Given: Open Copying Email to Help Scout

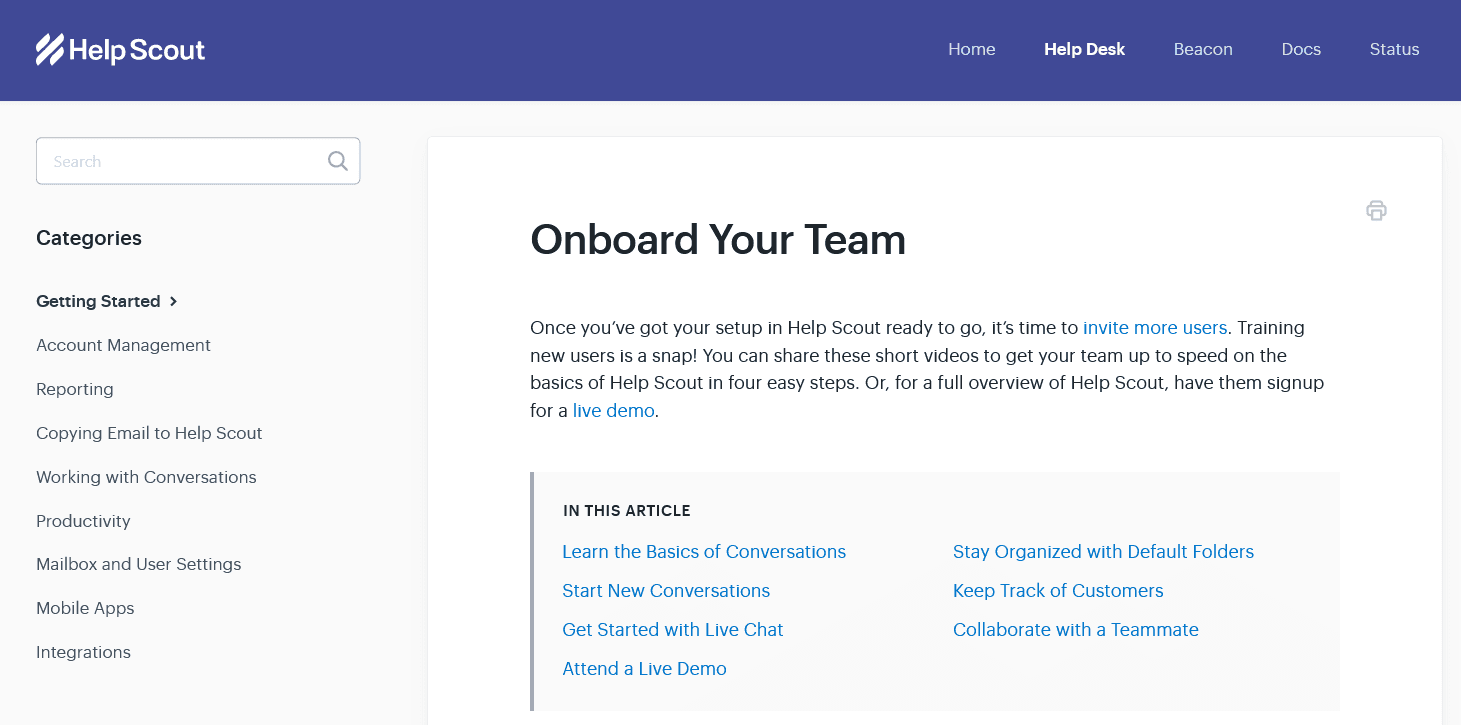Looking at the screenshot, I should click(x=149, y=433).
